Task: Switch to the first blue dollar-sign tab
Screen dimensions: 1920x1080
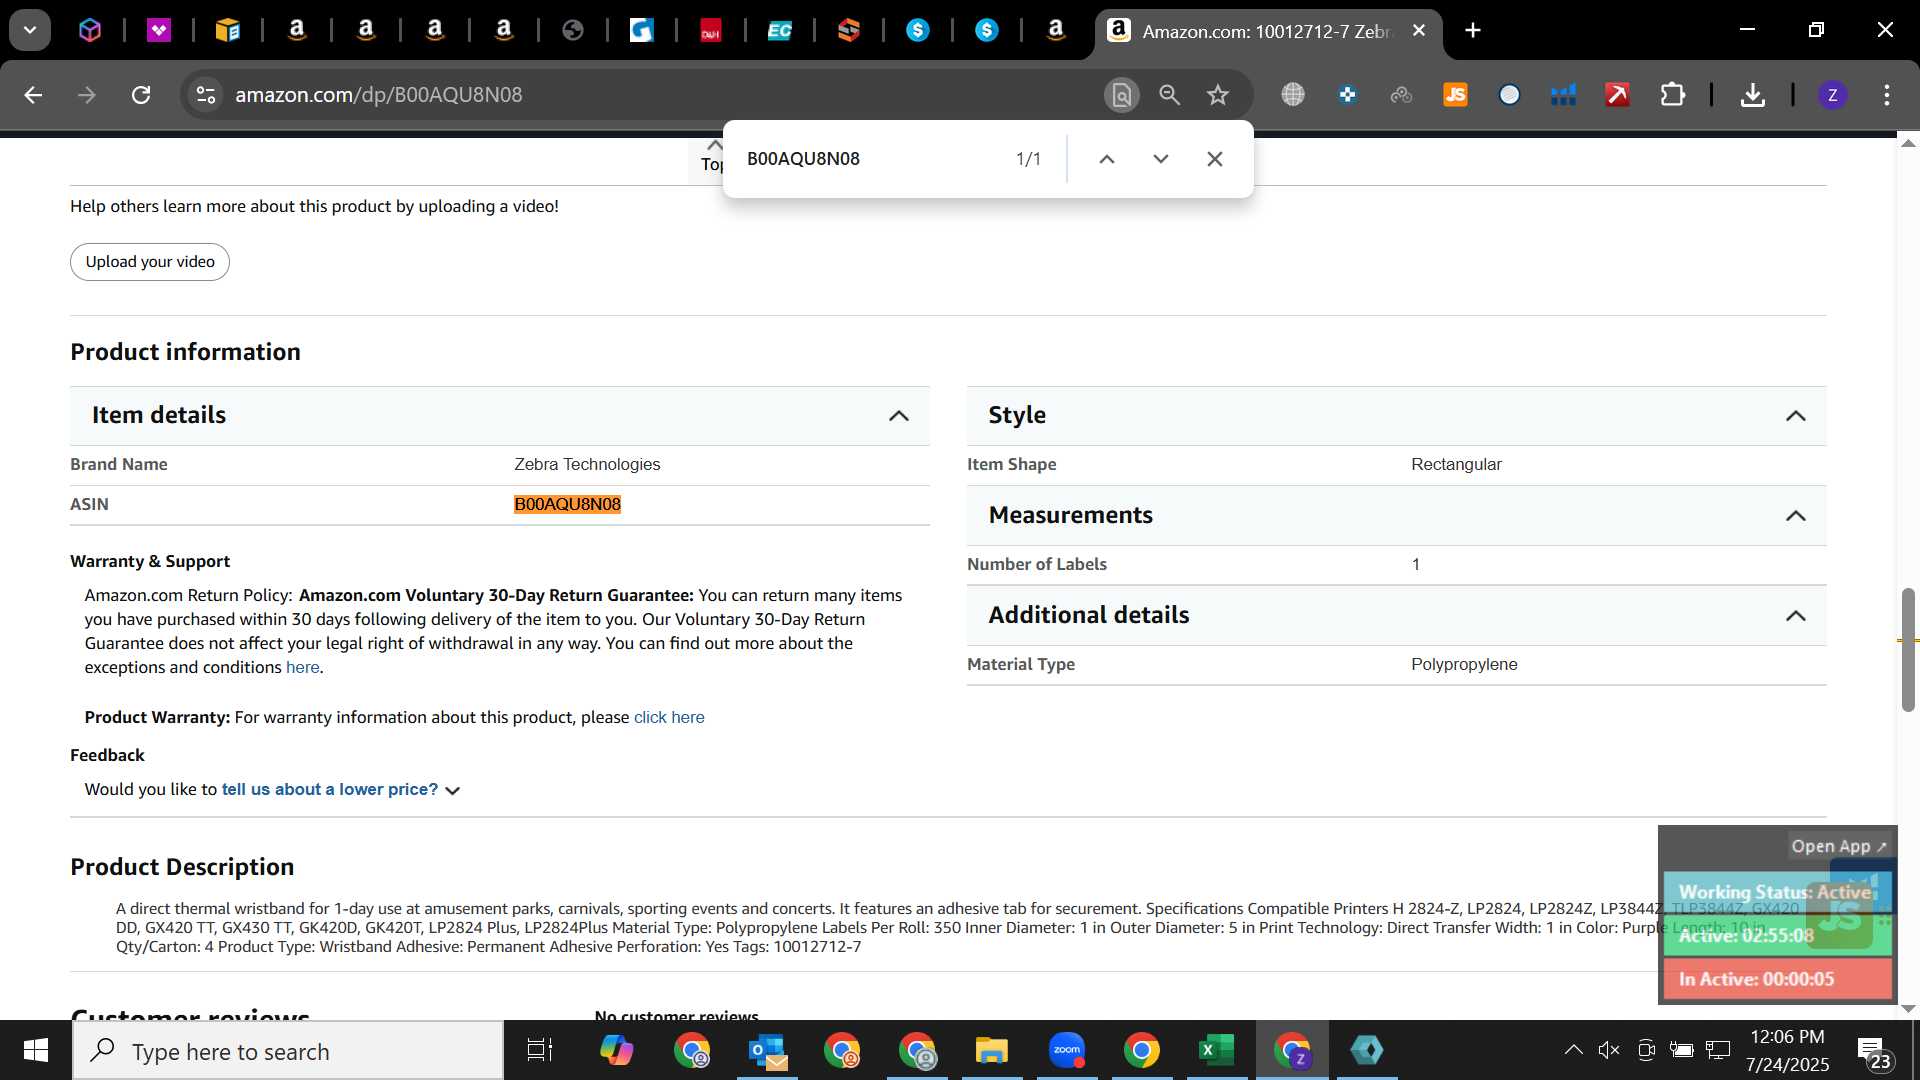Action: pyautogui.click(x=918, y=31)
